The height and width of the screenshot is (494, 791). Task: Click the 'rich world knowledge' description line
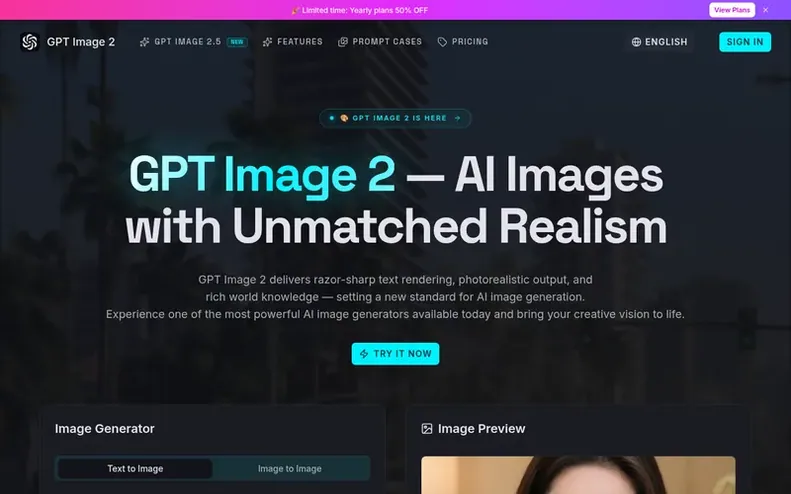click(395, 297)
